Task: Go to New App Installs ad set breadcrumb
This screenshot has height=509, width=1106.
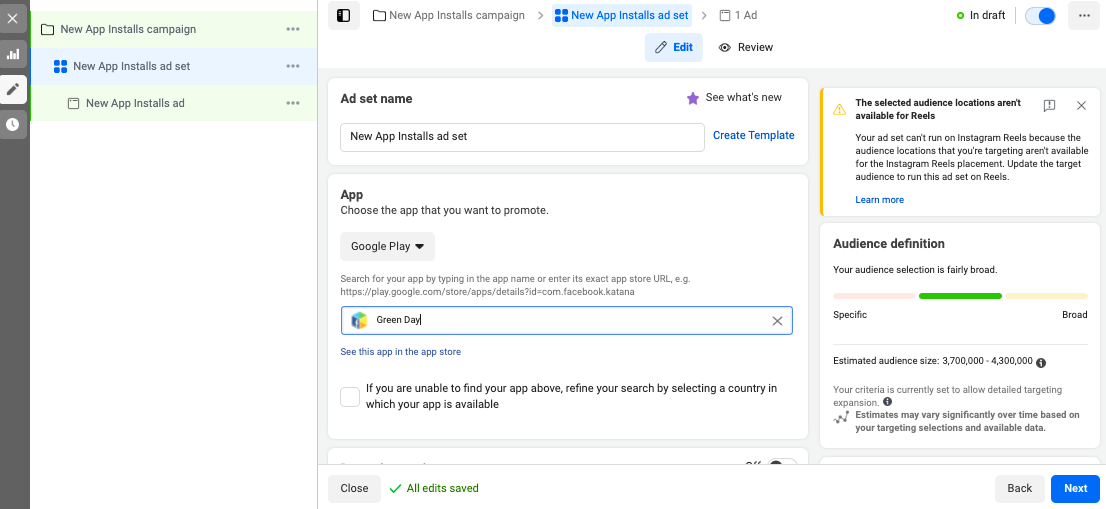Action: click(621, 15)
